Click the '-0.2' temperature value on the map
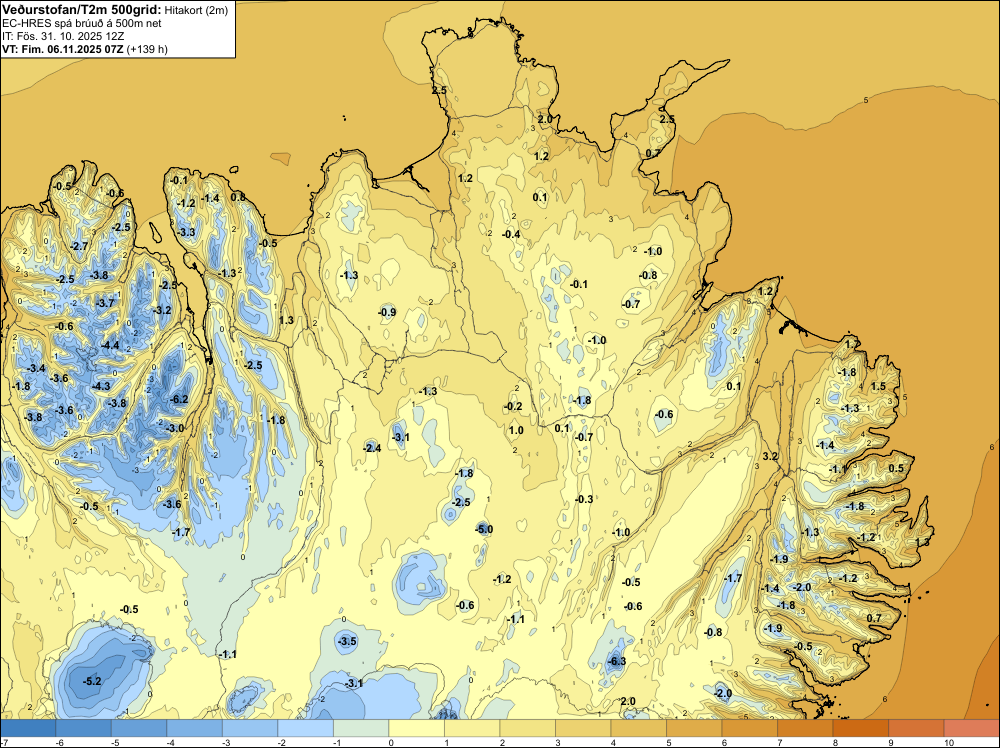Image resolution: width=1000 pixels, height=748 pixels. pos(513,406)
